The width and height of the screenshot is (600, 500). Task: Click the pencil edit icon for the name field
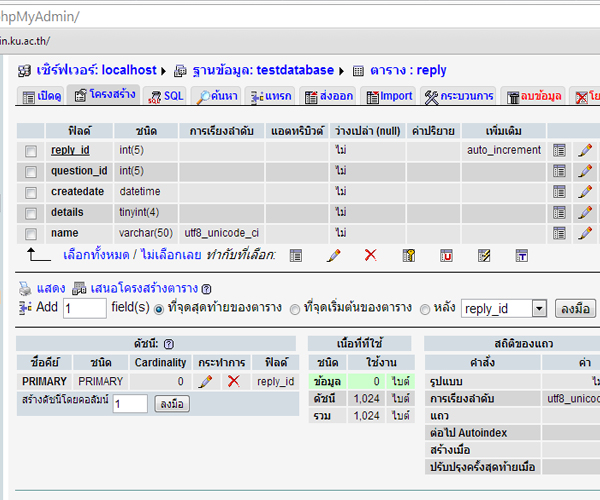point(585,233)
